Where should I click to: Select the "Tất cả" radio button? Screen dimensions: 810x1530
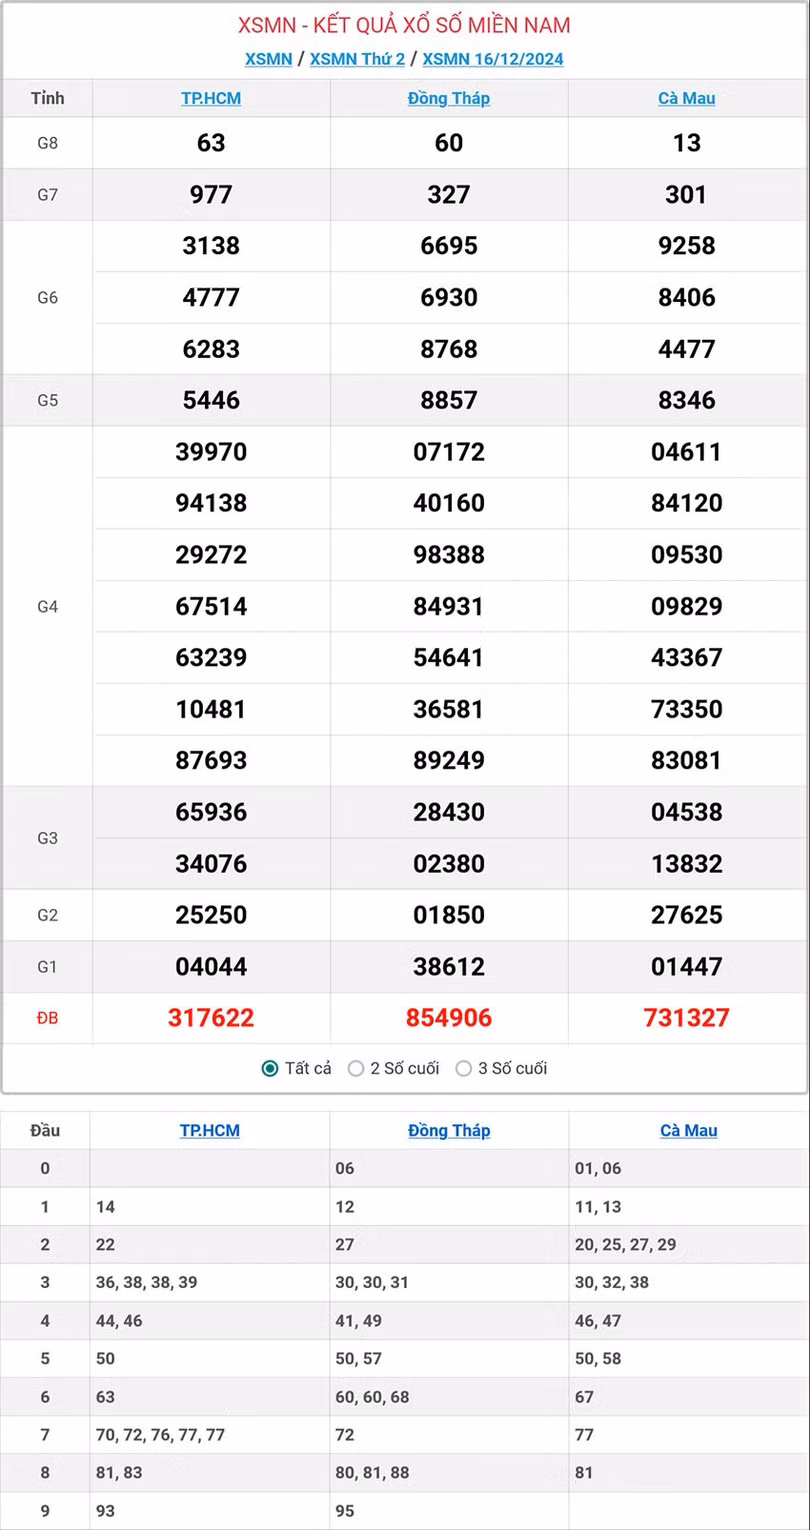click(x=270, y=1069)
